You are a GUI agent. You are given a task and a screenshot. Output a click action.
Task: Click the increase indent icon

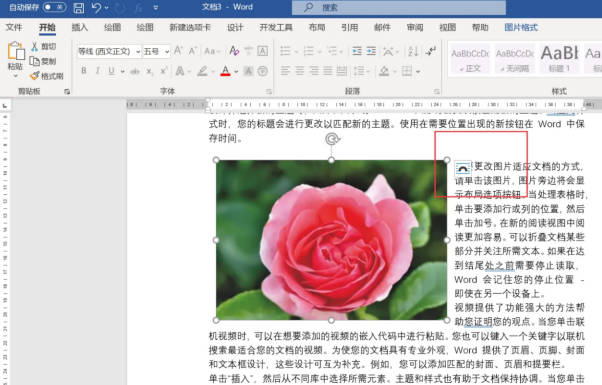371,51
